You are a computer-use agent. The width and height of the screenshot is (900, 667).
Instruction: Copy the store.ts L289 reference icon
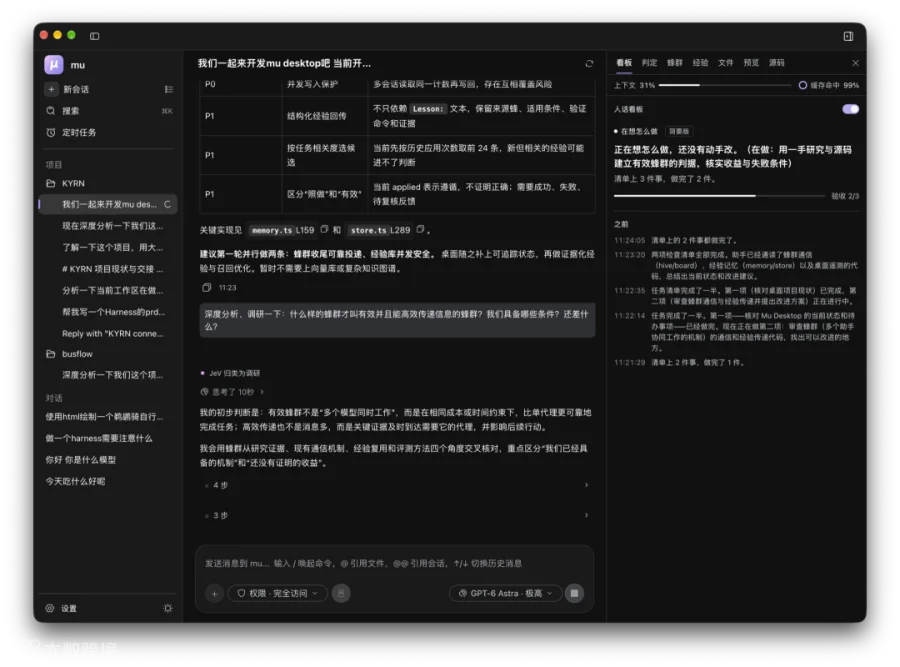[420, 230]
